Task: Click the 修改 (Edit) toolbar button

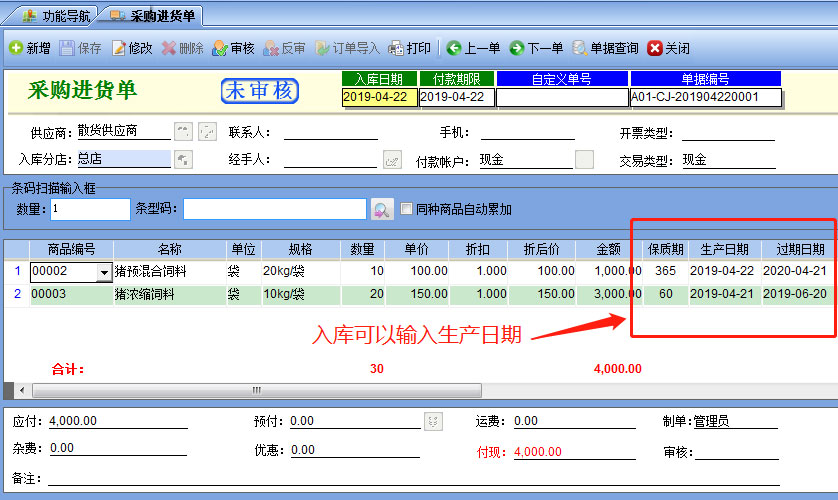Action: (x=133, y=48)
